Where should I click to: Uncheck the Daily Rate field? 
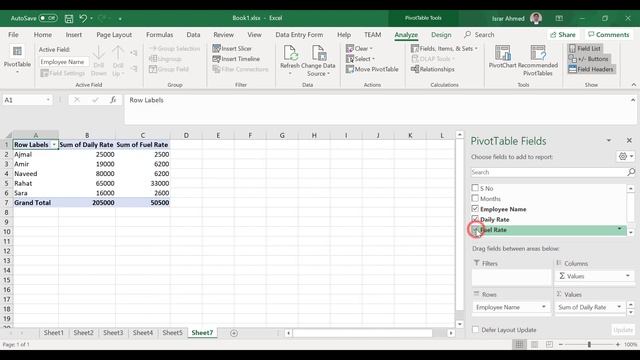coord(475,219)
